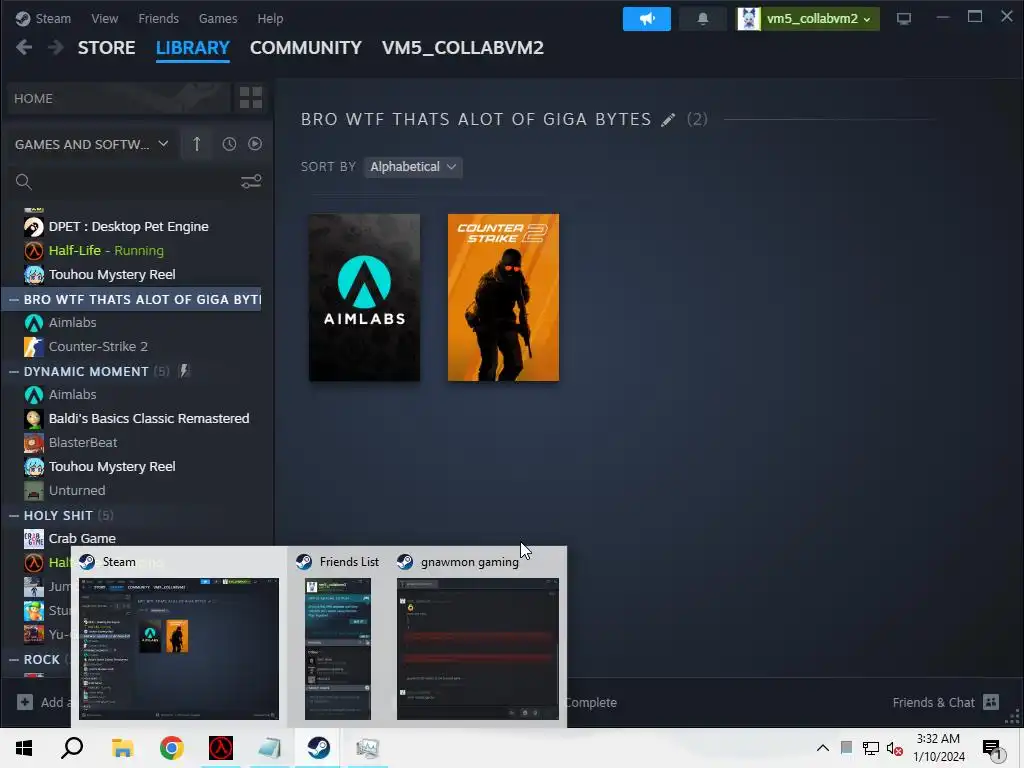
Task: Switch to Friends List window preview
Action: tap(338, 648)
